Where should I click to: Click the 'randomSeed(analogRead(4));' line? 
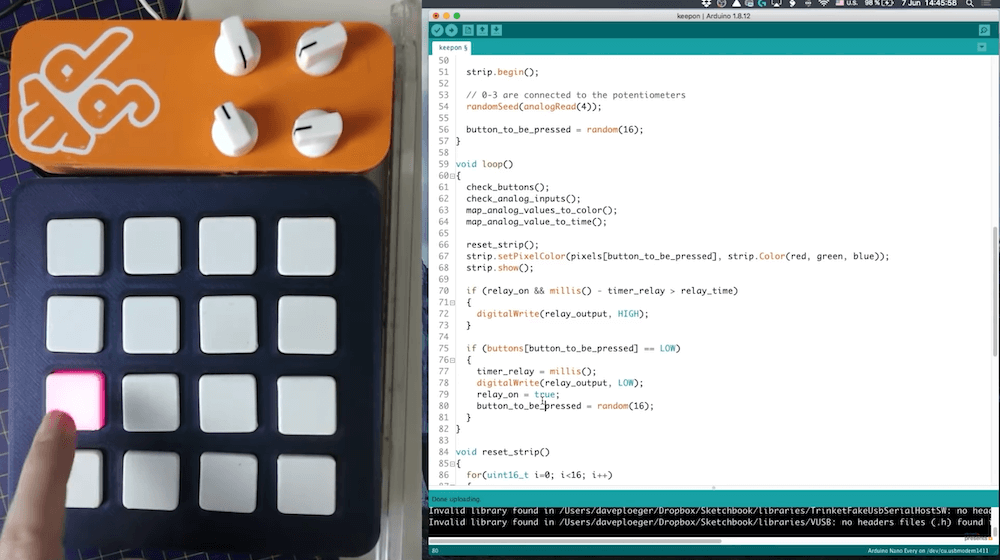(x=534, y=107)
